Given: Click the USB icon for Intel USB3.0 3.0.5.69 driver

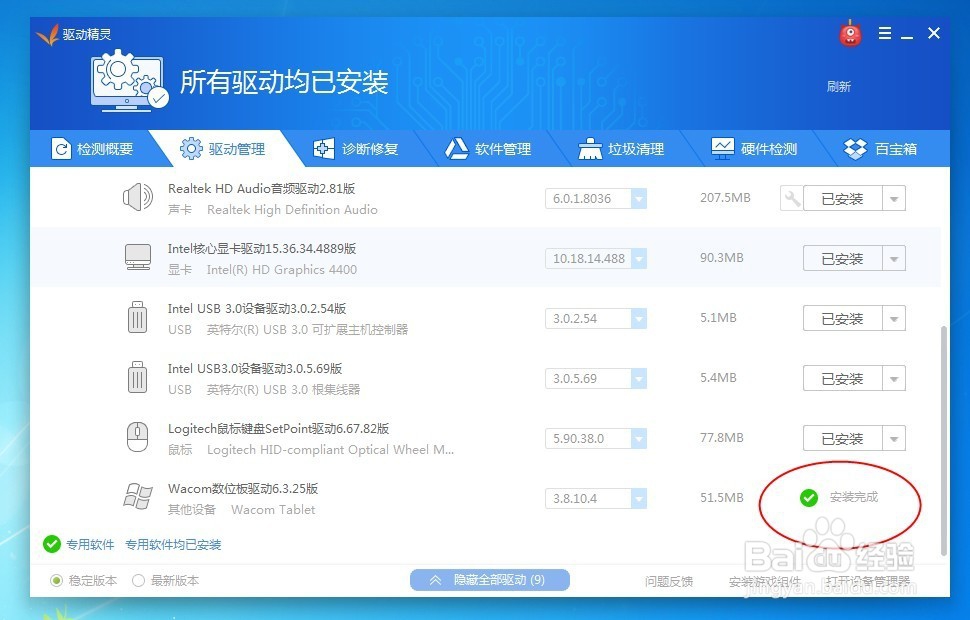Looking at the screenshot, I should pos(137,377).
